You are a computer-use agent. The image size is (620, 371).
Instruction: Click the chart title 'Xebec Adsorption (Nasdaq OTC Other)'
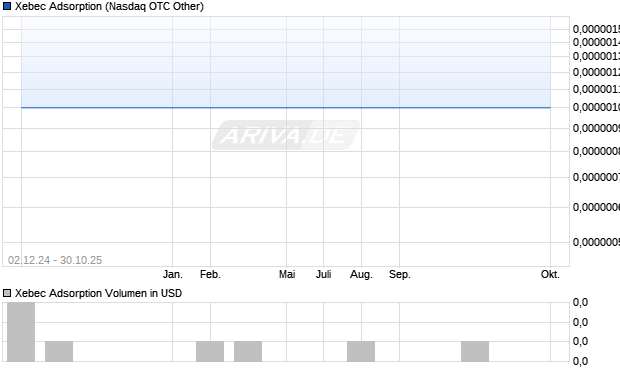pos(109,6)
